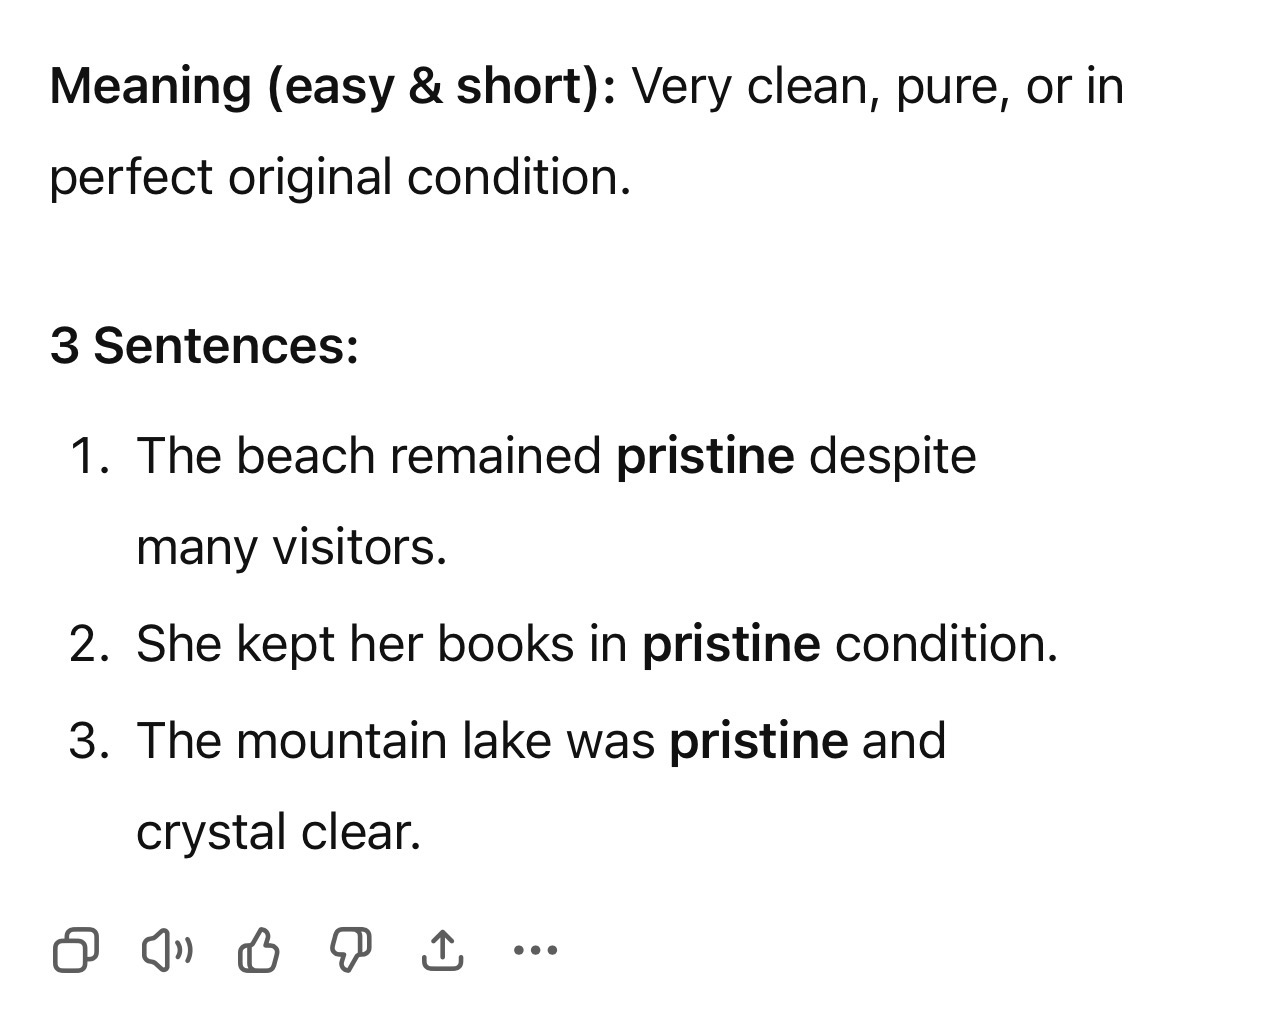
Task: Click the words 'many visitors.'
Action: pyautogui.click(x=291, y=548)
